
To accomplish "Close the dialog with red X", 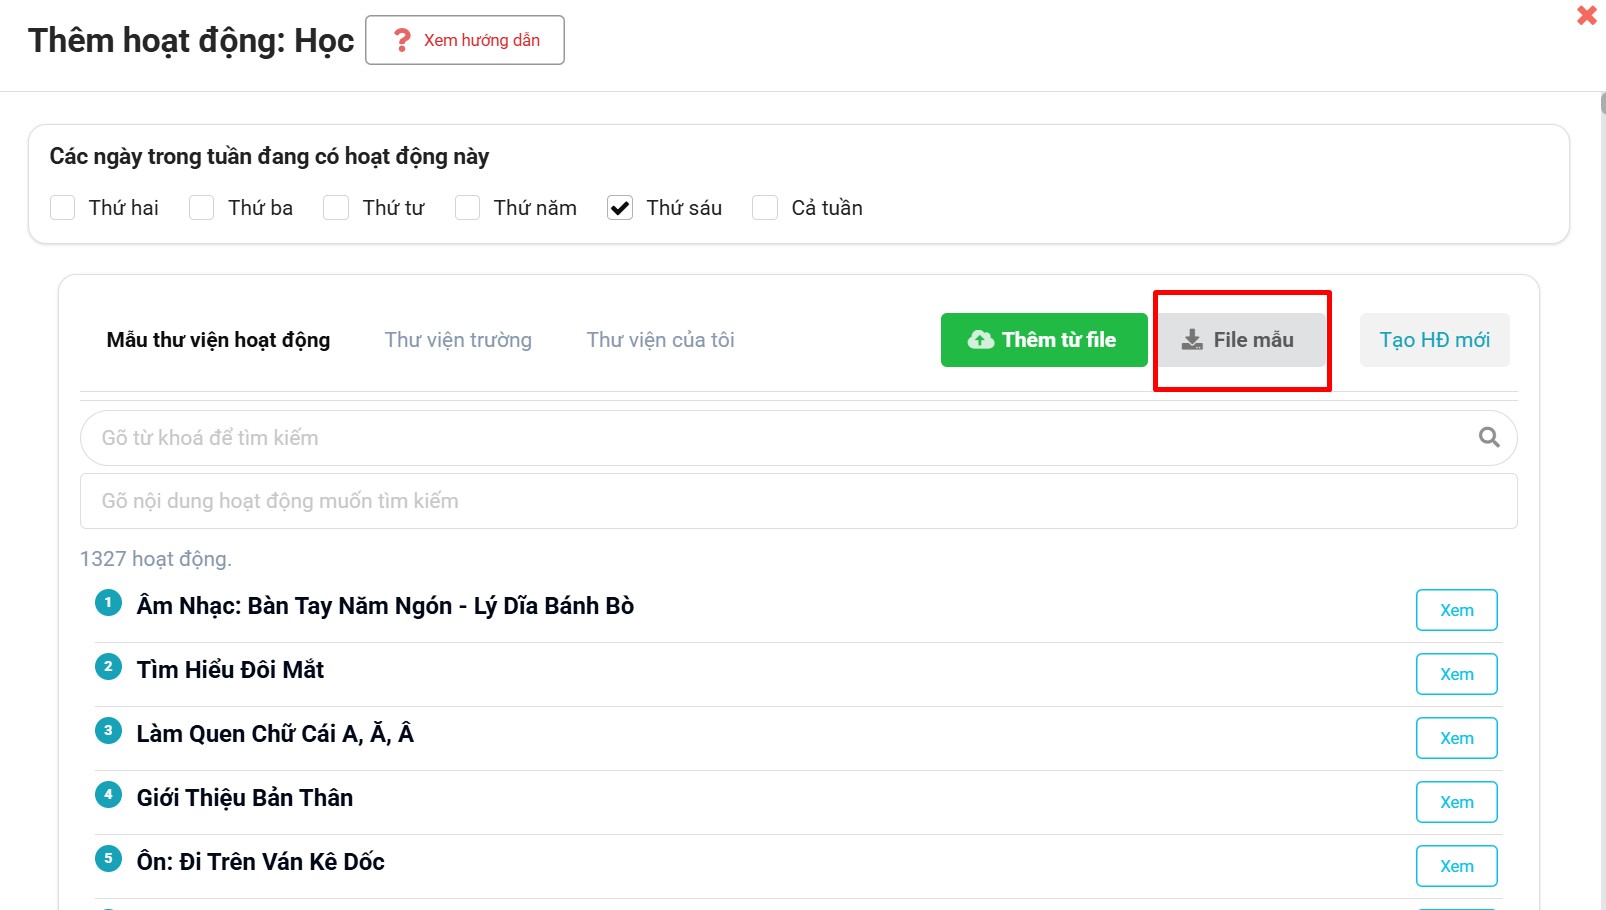I will (1586, 16).
